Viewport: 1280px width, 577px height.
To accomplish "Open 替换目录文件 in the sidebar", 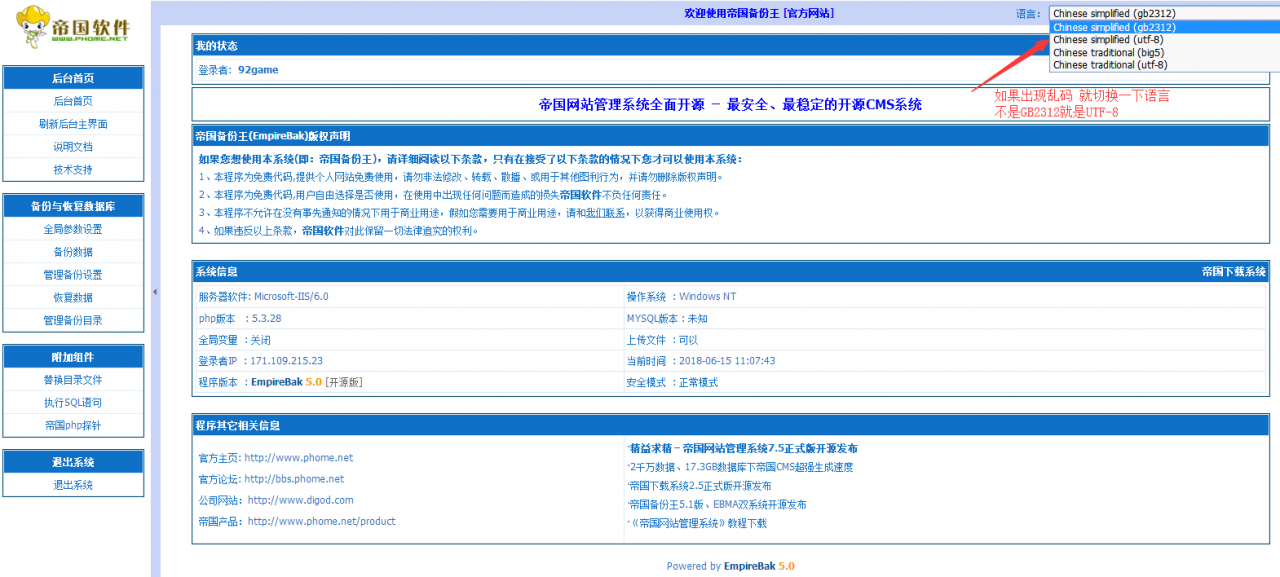I will (73, 380).
